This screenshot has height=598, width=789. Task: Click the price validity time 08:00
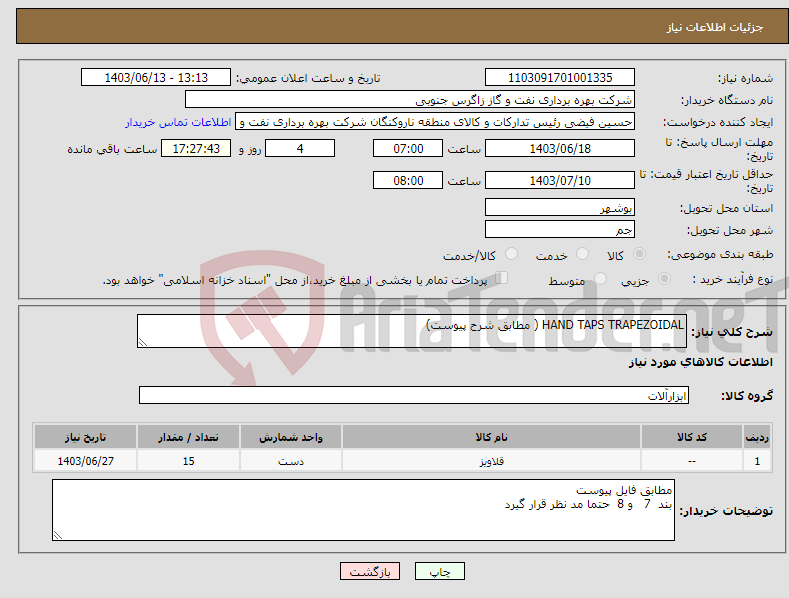pyautogui.click(x=408, y=180)
